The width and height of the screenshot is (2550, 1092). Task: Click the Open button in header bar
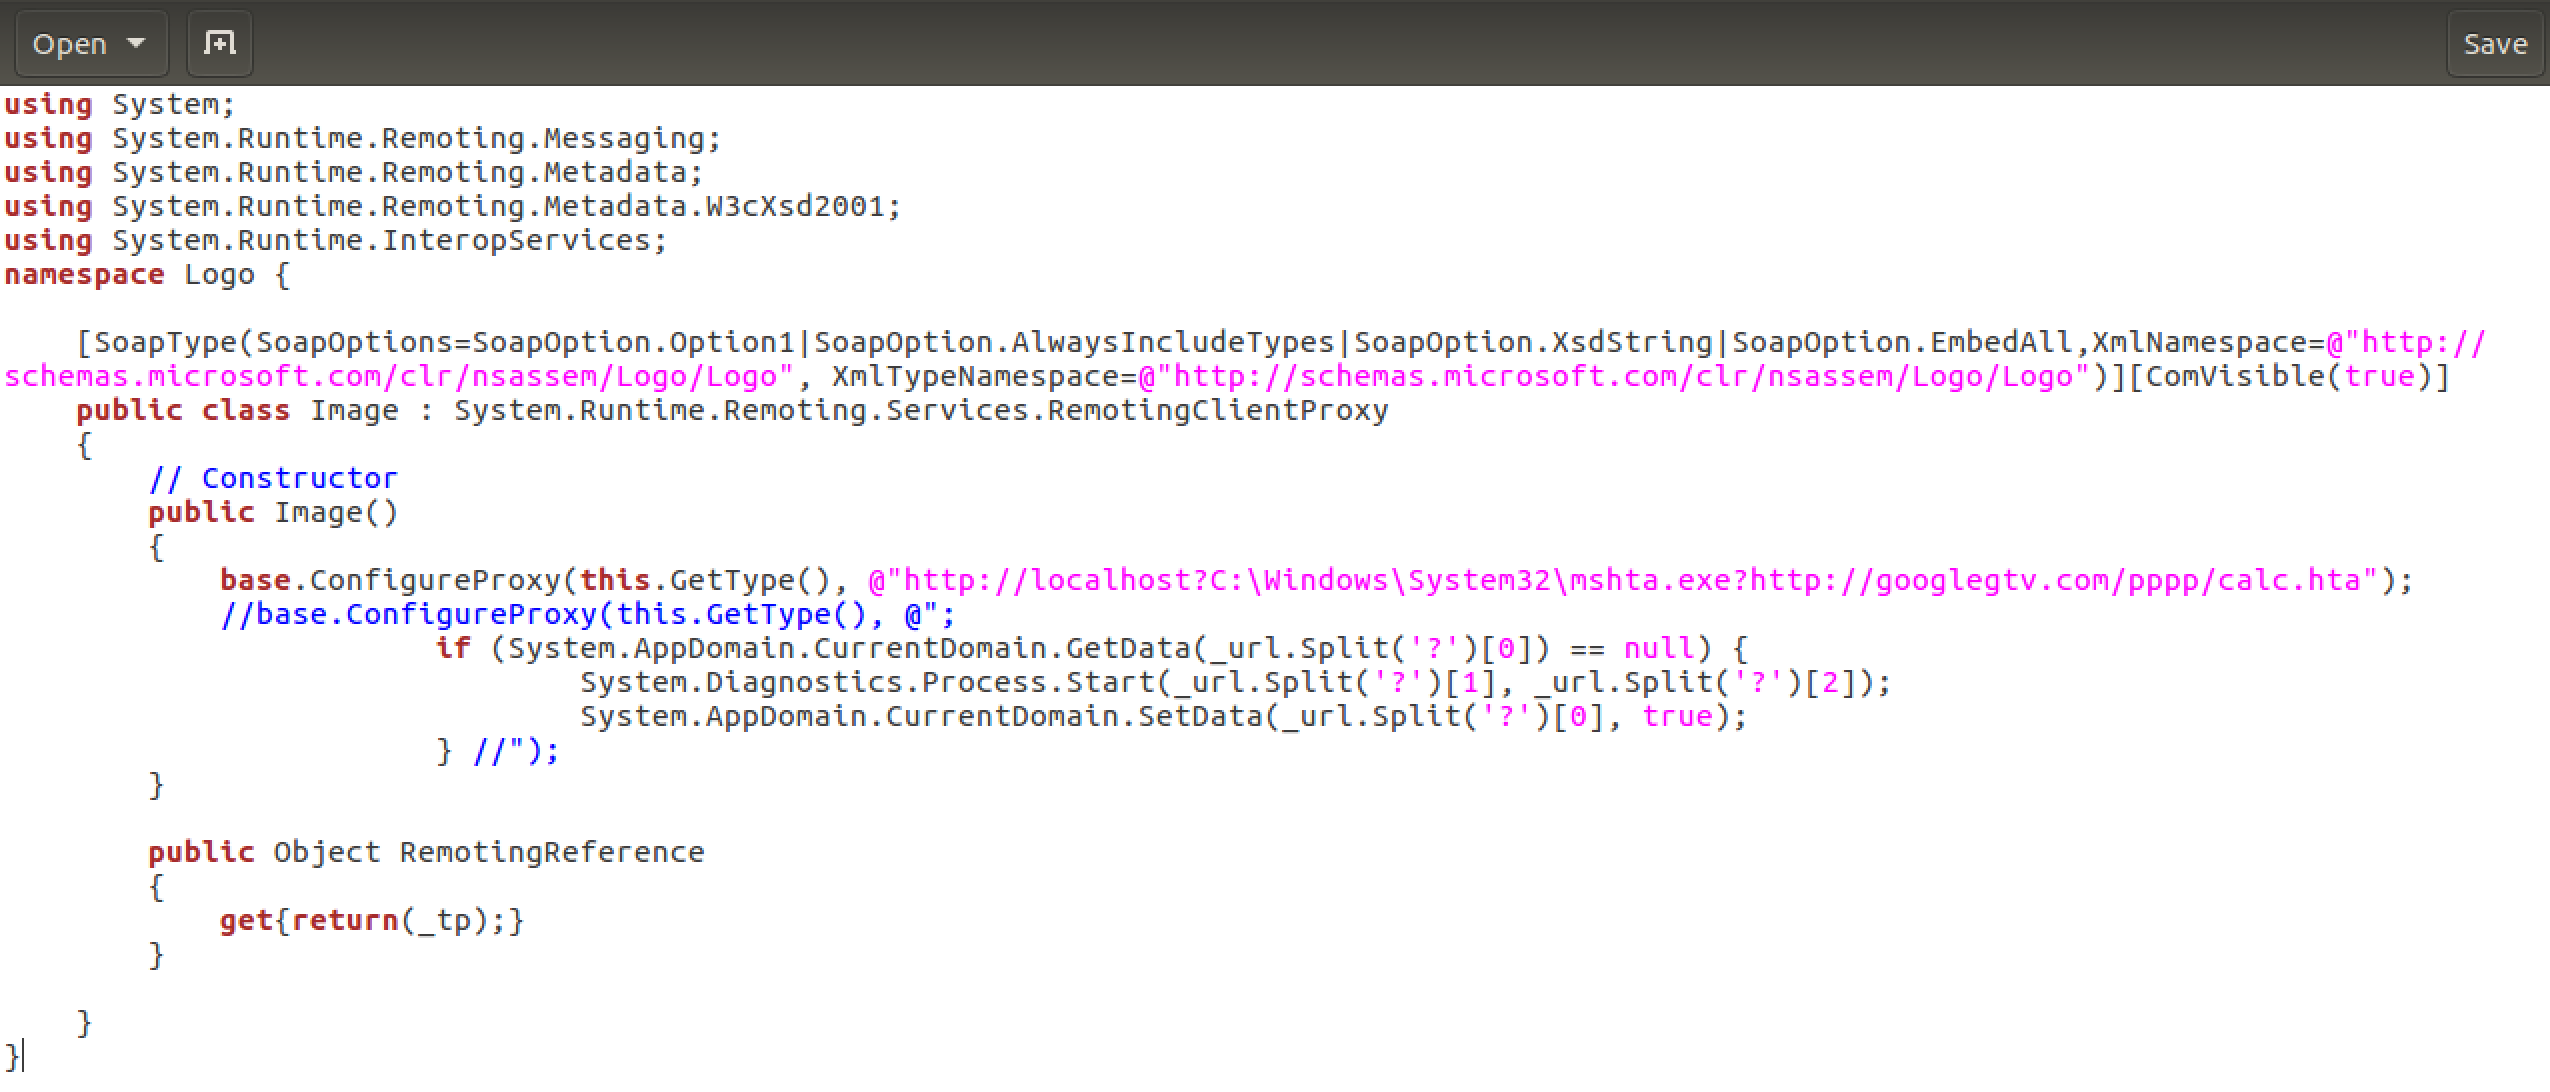pos(69,44)
